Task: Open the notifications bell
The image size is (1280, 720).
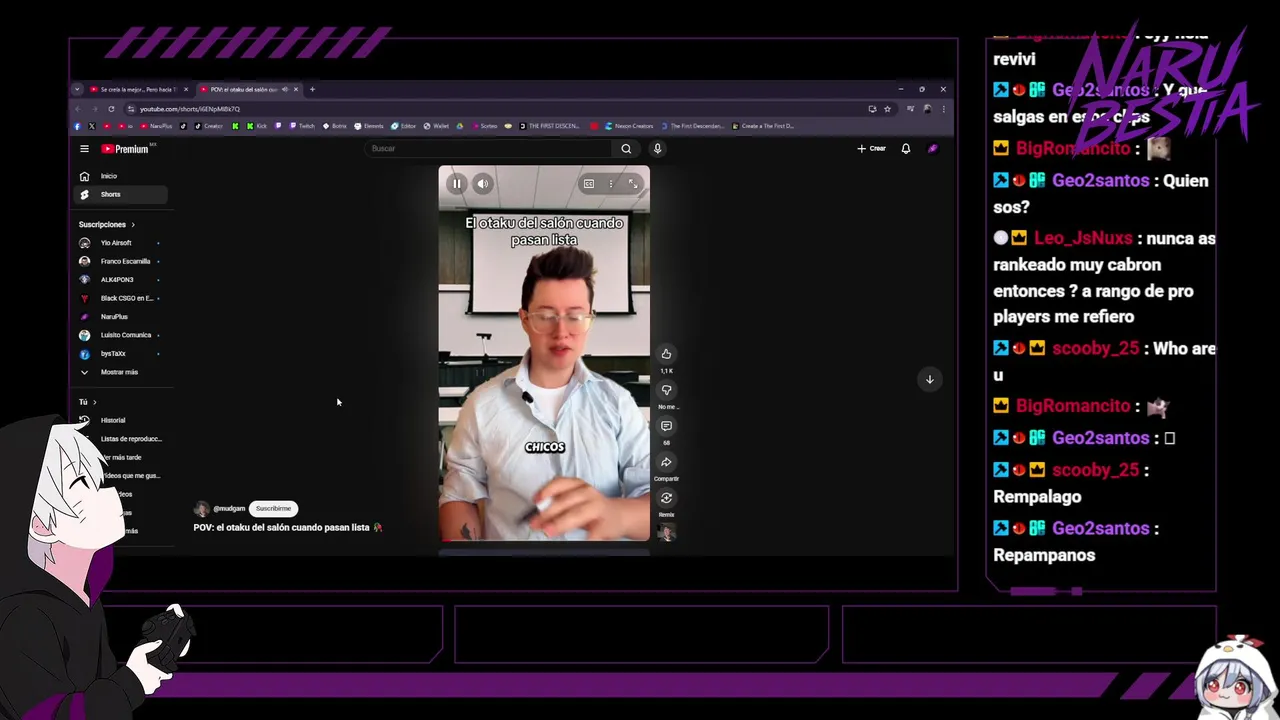Action: point(906,149)
